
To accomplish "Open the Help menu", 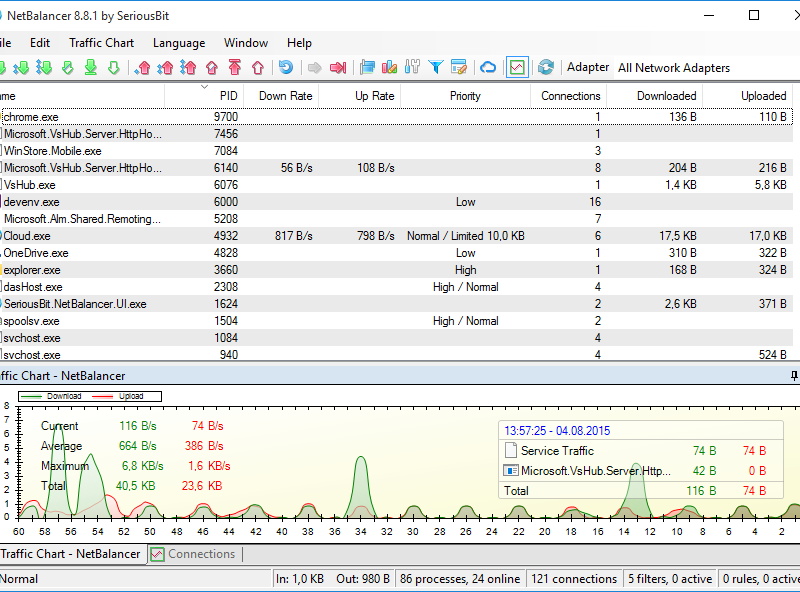I will point(299,43).
